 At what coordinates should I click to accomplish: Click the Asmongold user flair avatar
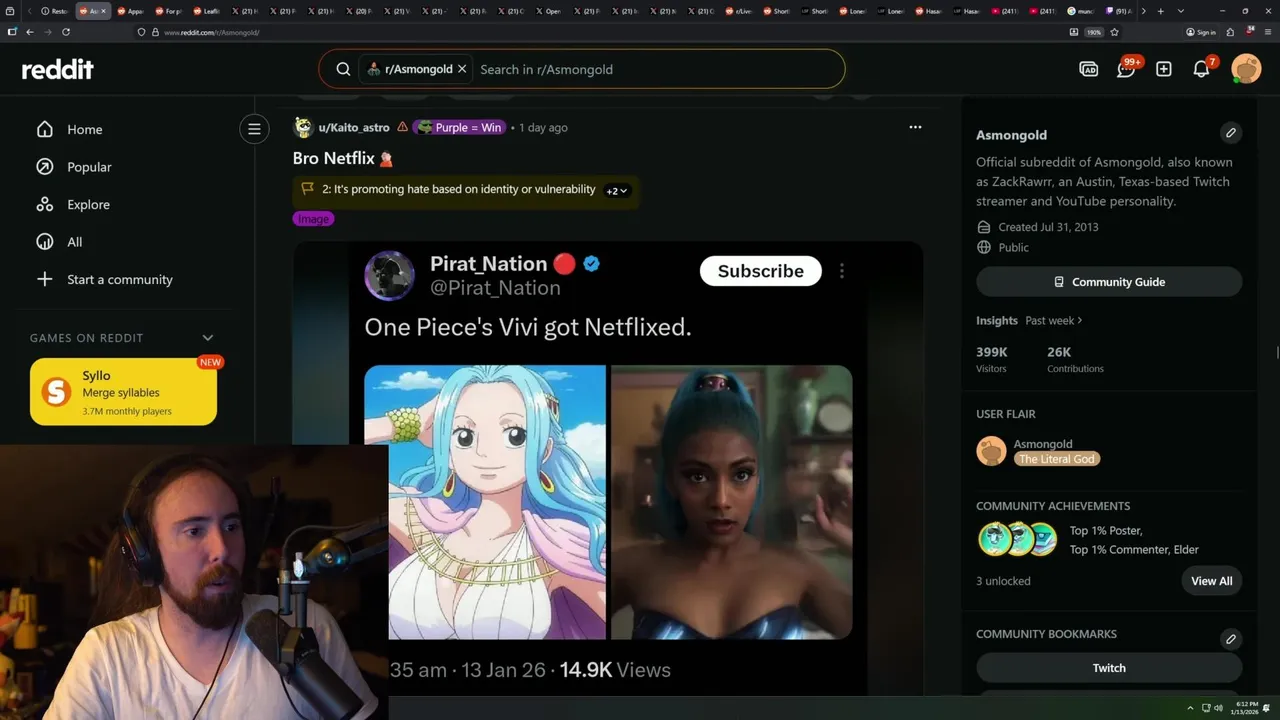coord(991,451)
